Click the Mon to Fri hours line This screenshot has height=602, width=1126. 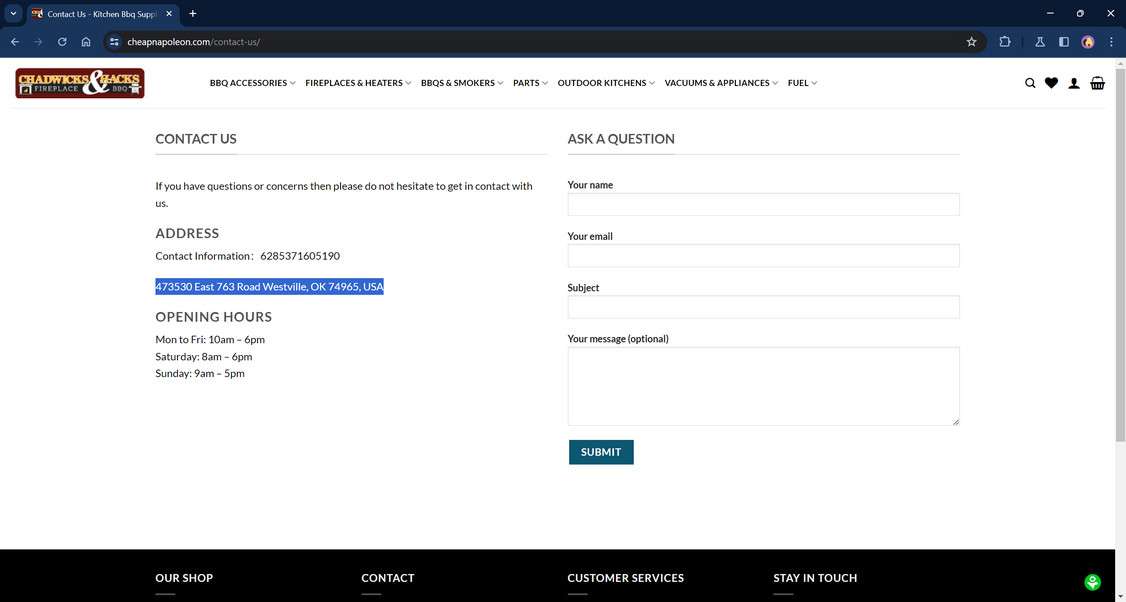(210, 340)
